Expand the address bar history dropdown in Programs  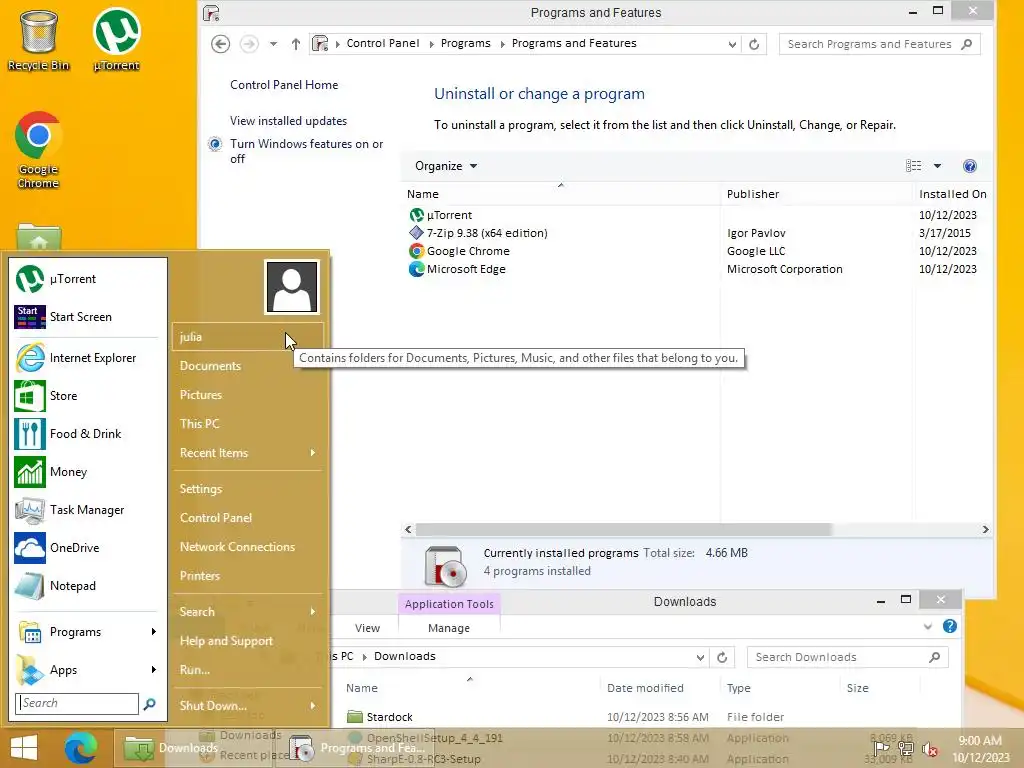click(732, 44)
